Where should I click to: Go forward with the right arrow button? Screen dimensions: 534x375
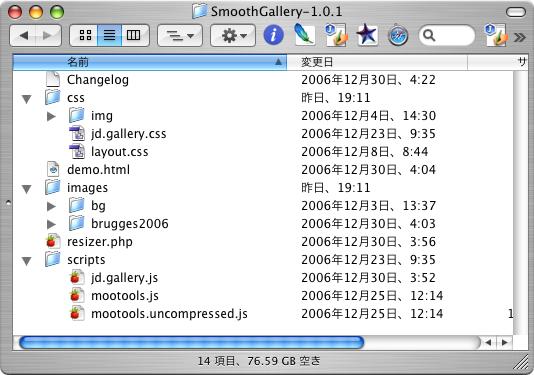point(48,35)
